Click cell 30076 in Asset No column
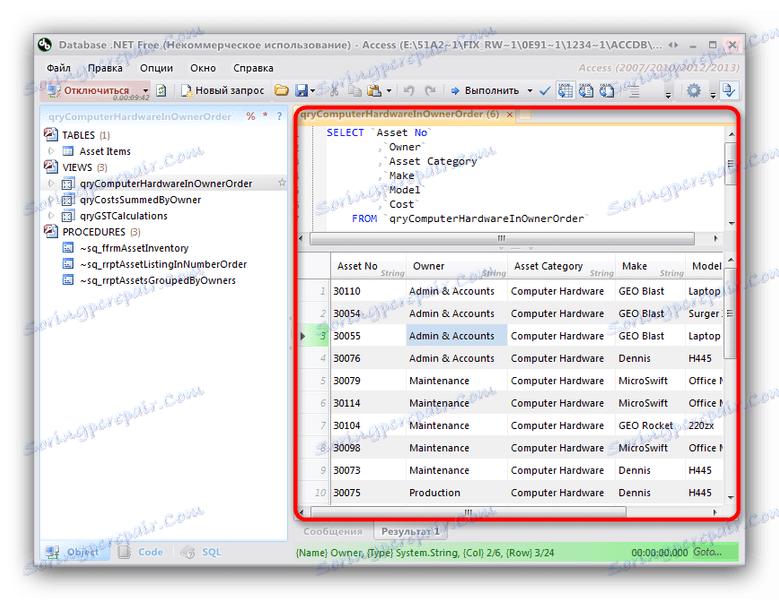Image resolution: width=779 pixels, height=600 pixels. (368, 358)
